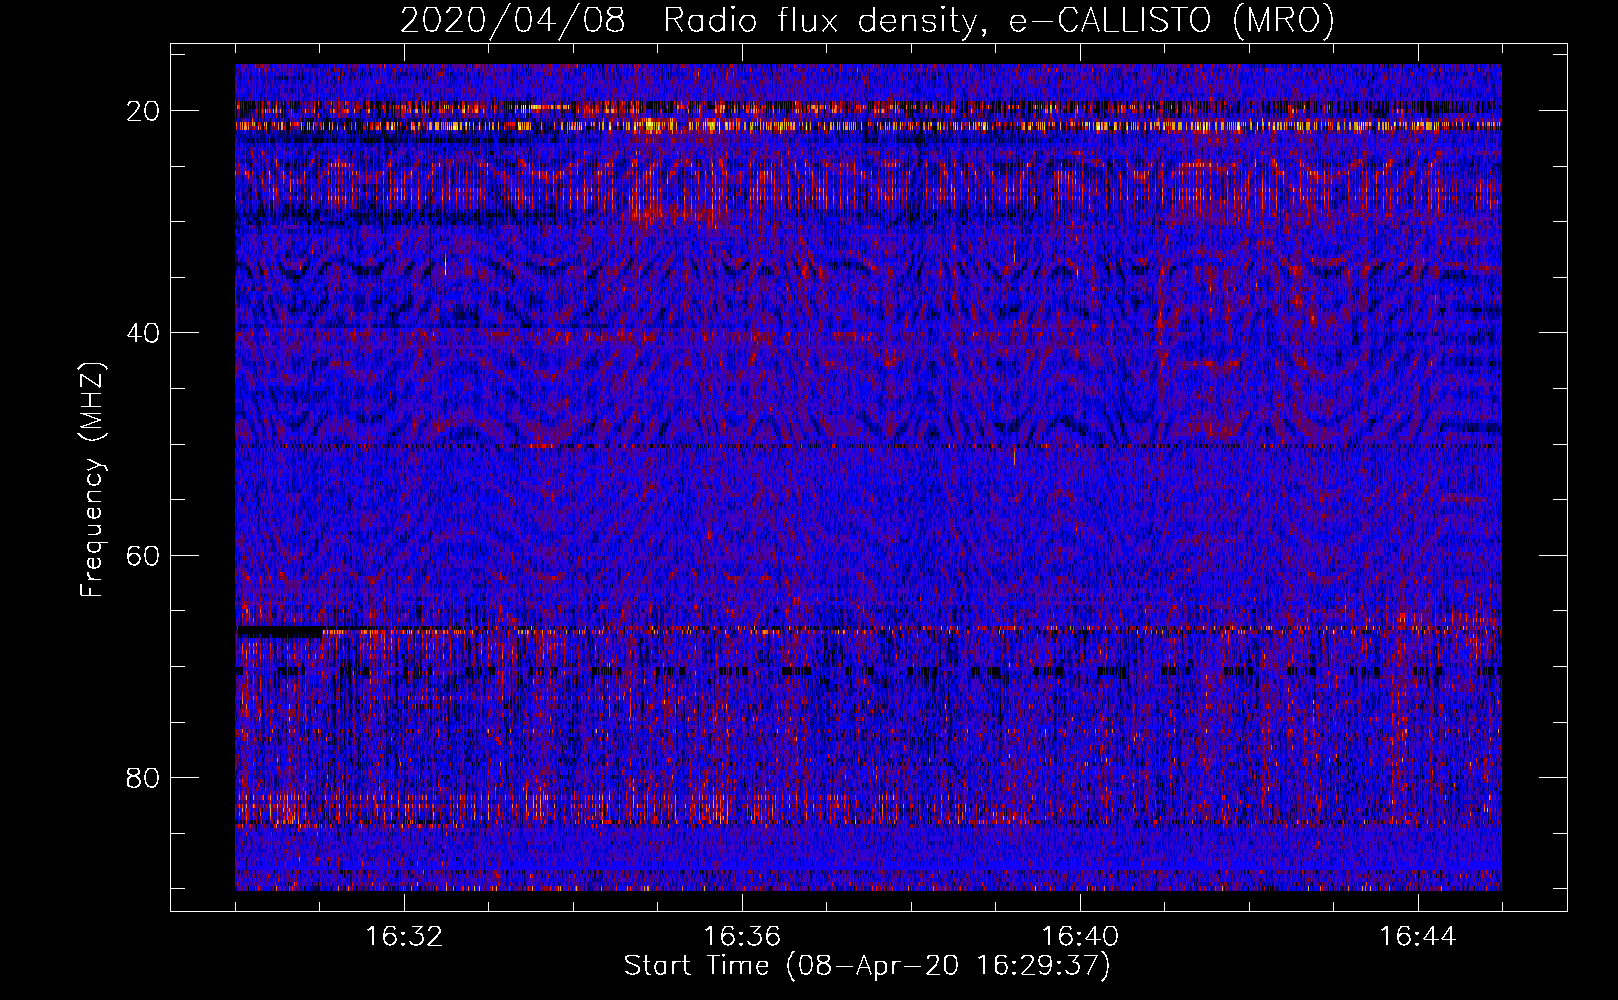Click the 20 MHz frequency tick label
This screenshot has height=1000, width=1618.
(144, 111)
